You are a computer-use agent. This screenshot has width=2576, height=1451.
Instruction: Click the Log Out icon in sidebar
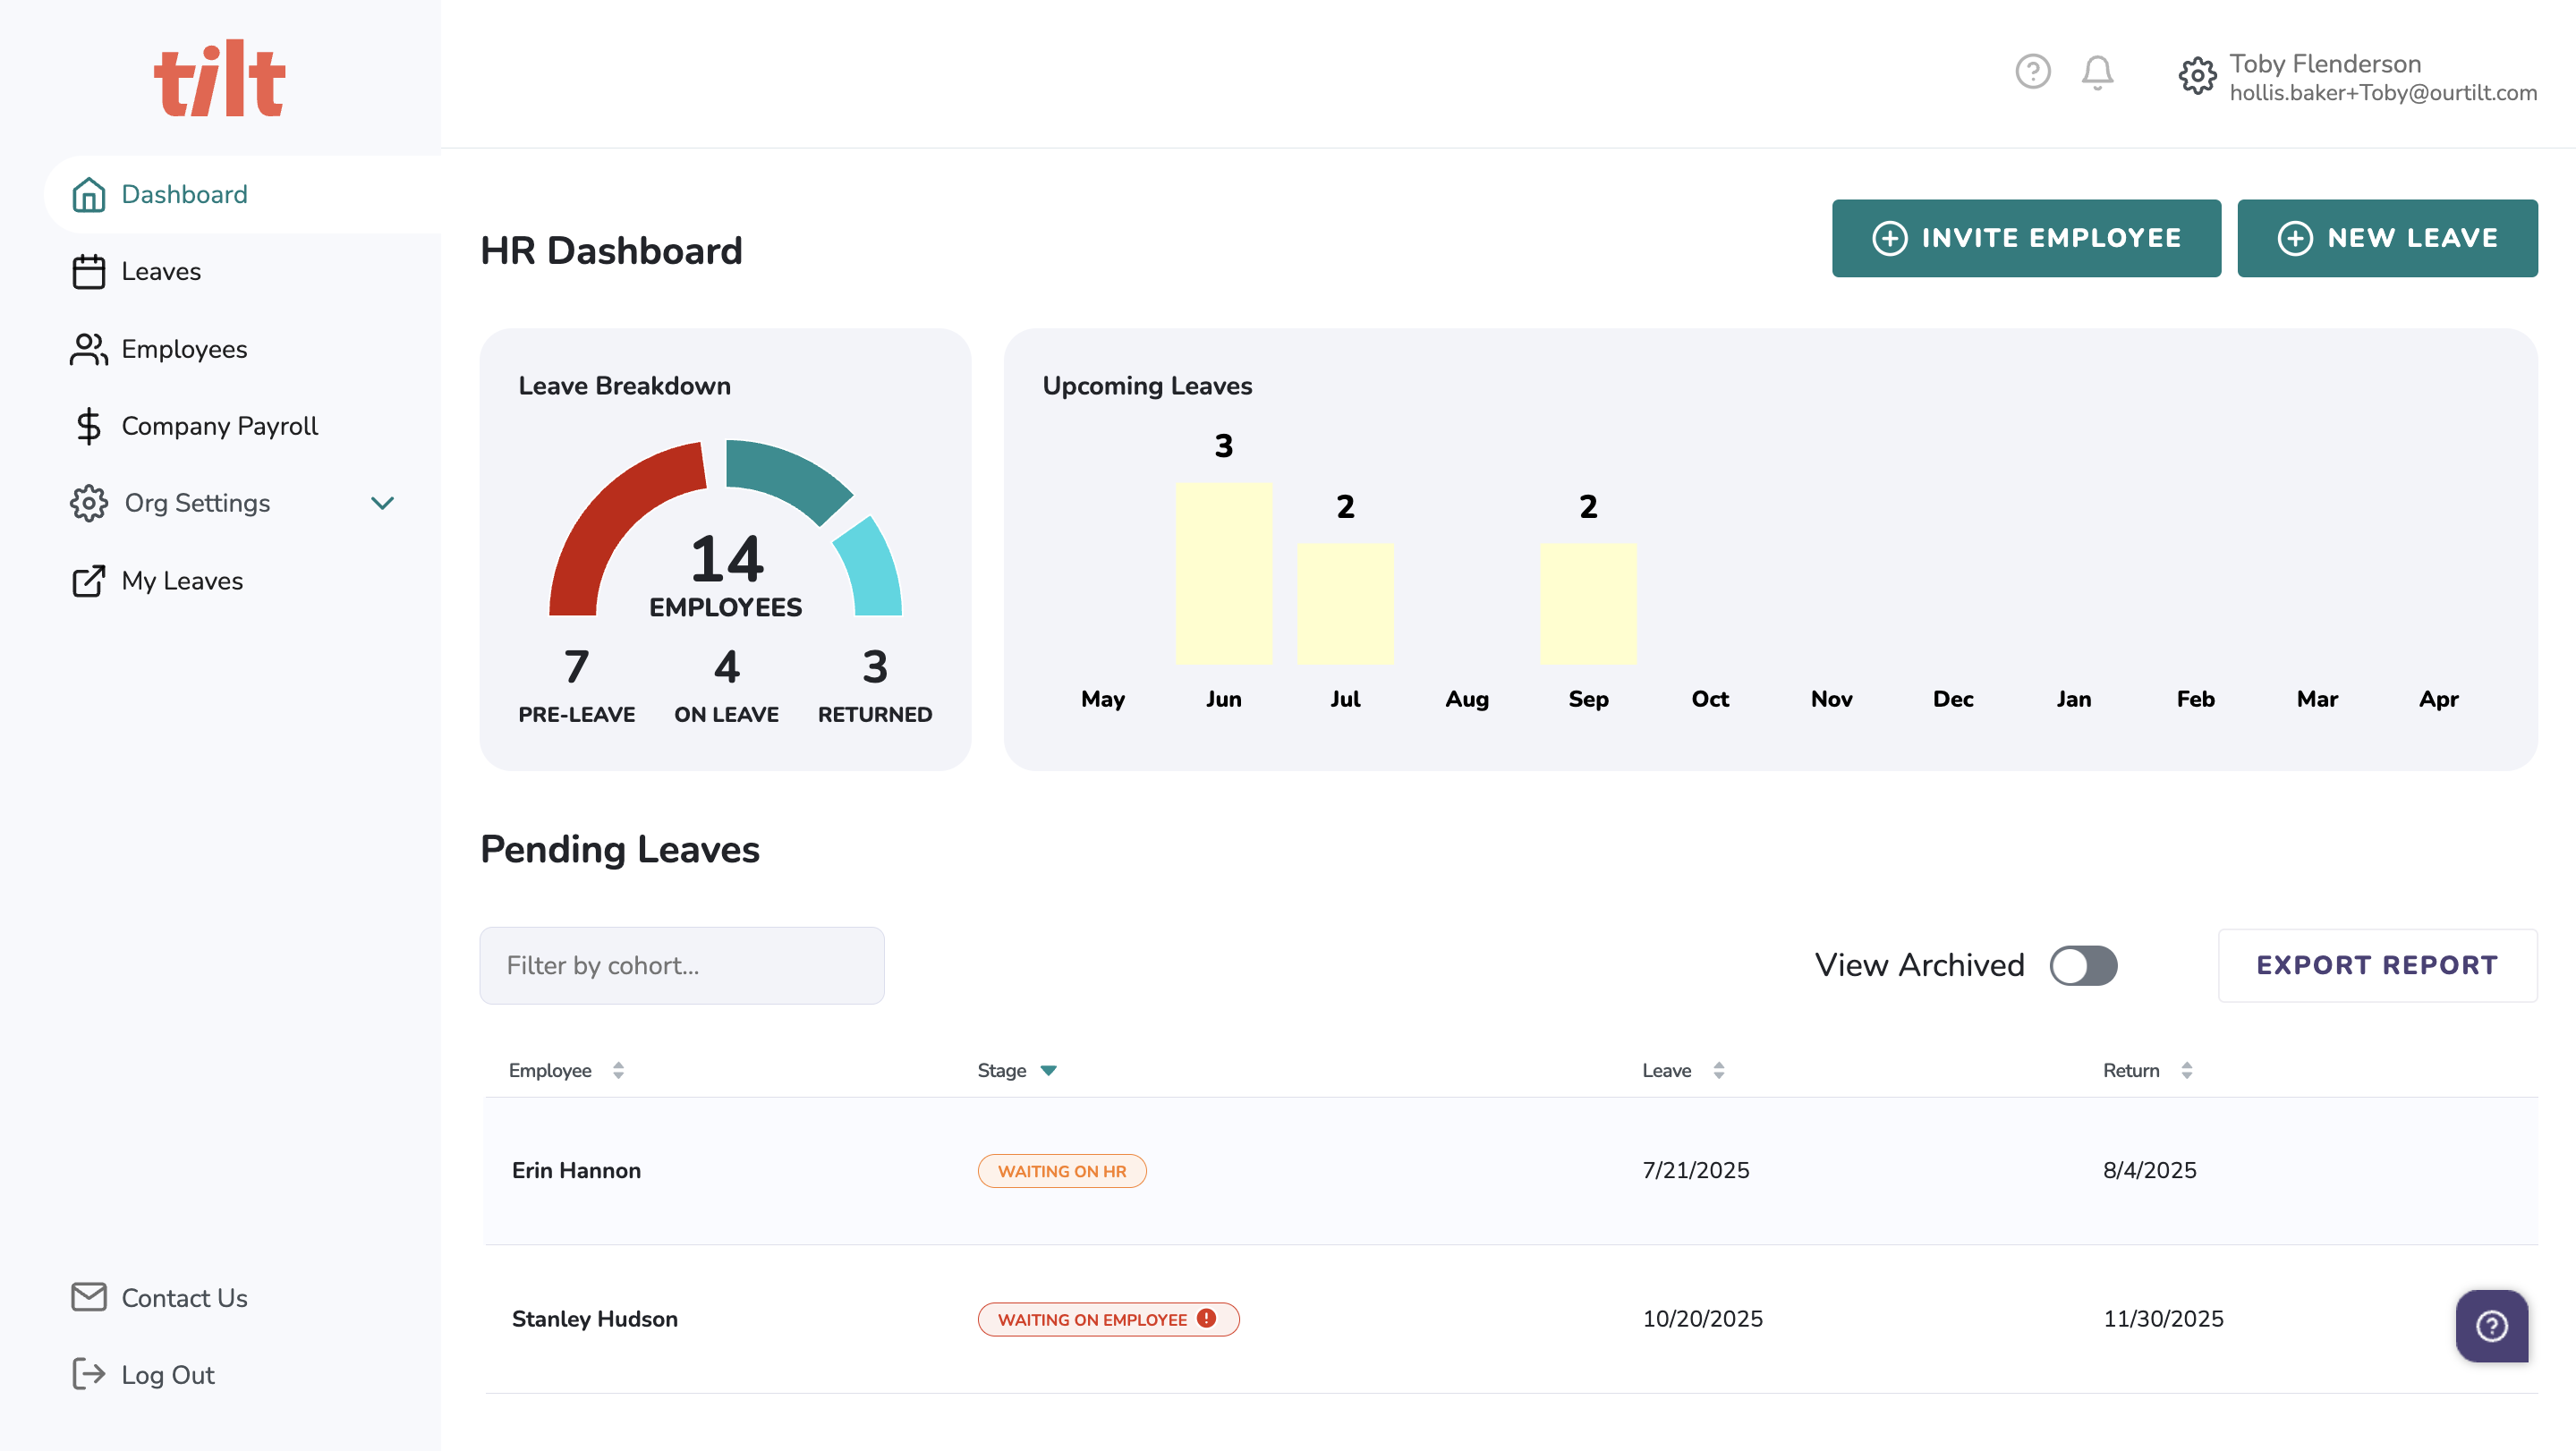coord(88,1374)
